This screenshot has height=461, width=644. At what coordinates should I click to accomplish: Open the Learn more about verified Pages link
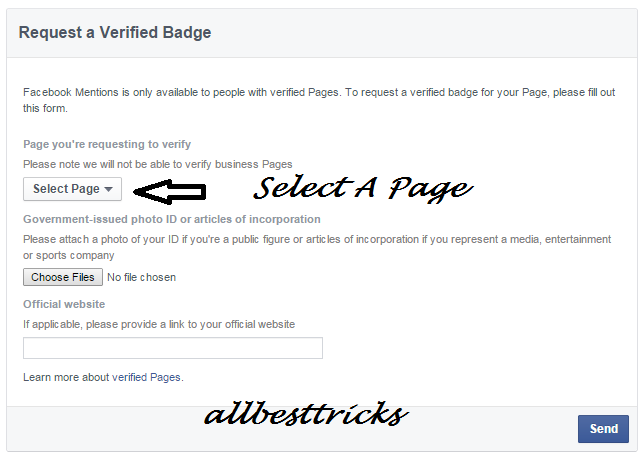coord(103,377)
